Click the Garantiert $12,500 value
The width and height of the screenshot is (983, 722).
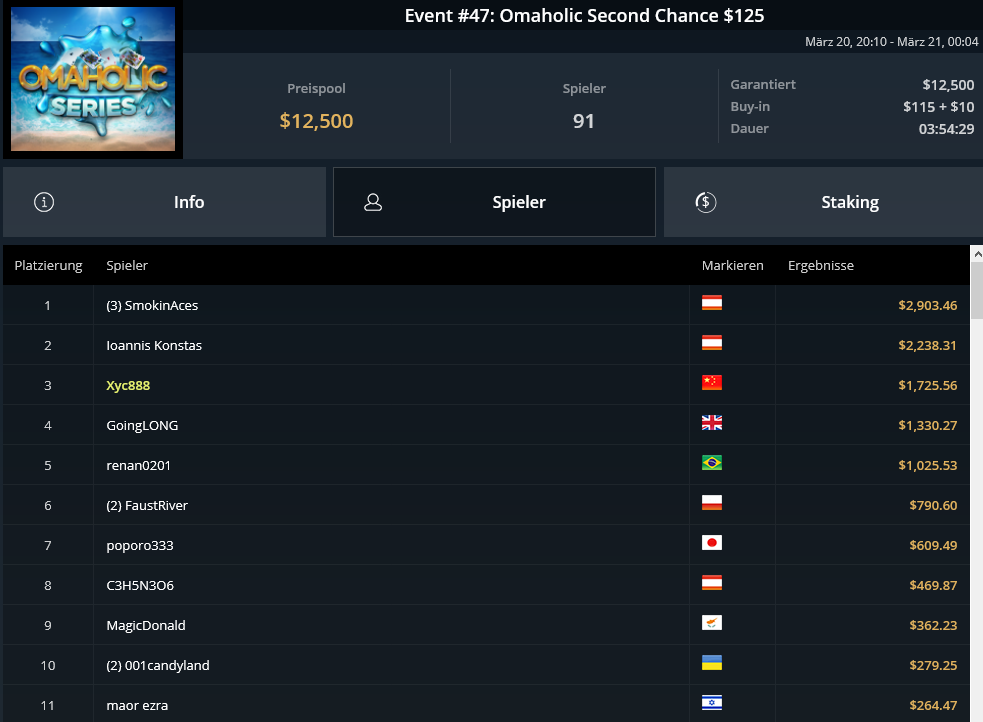(x=948, y=85)
